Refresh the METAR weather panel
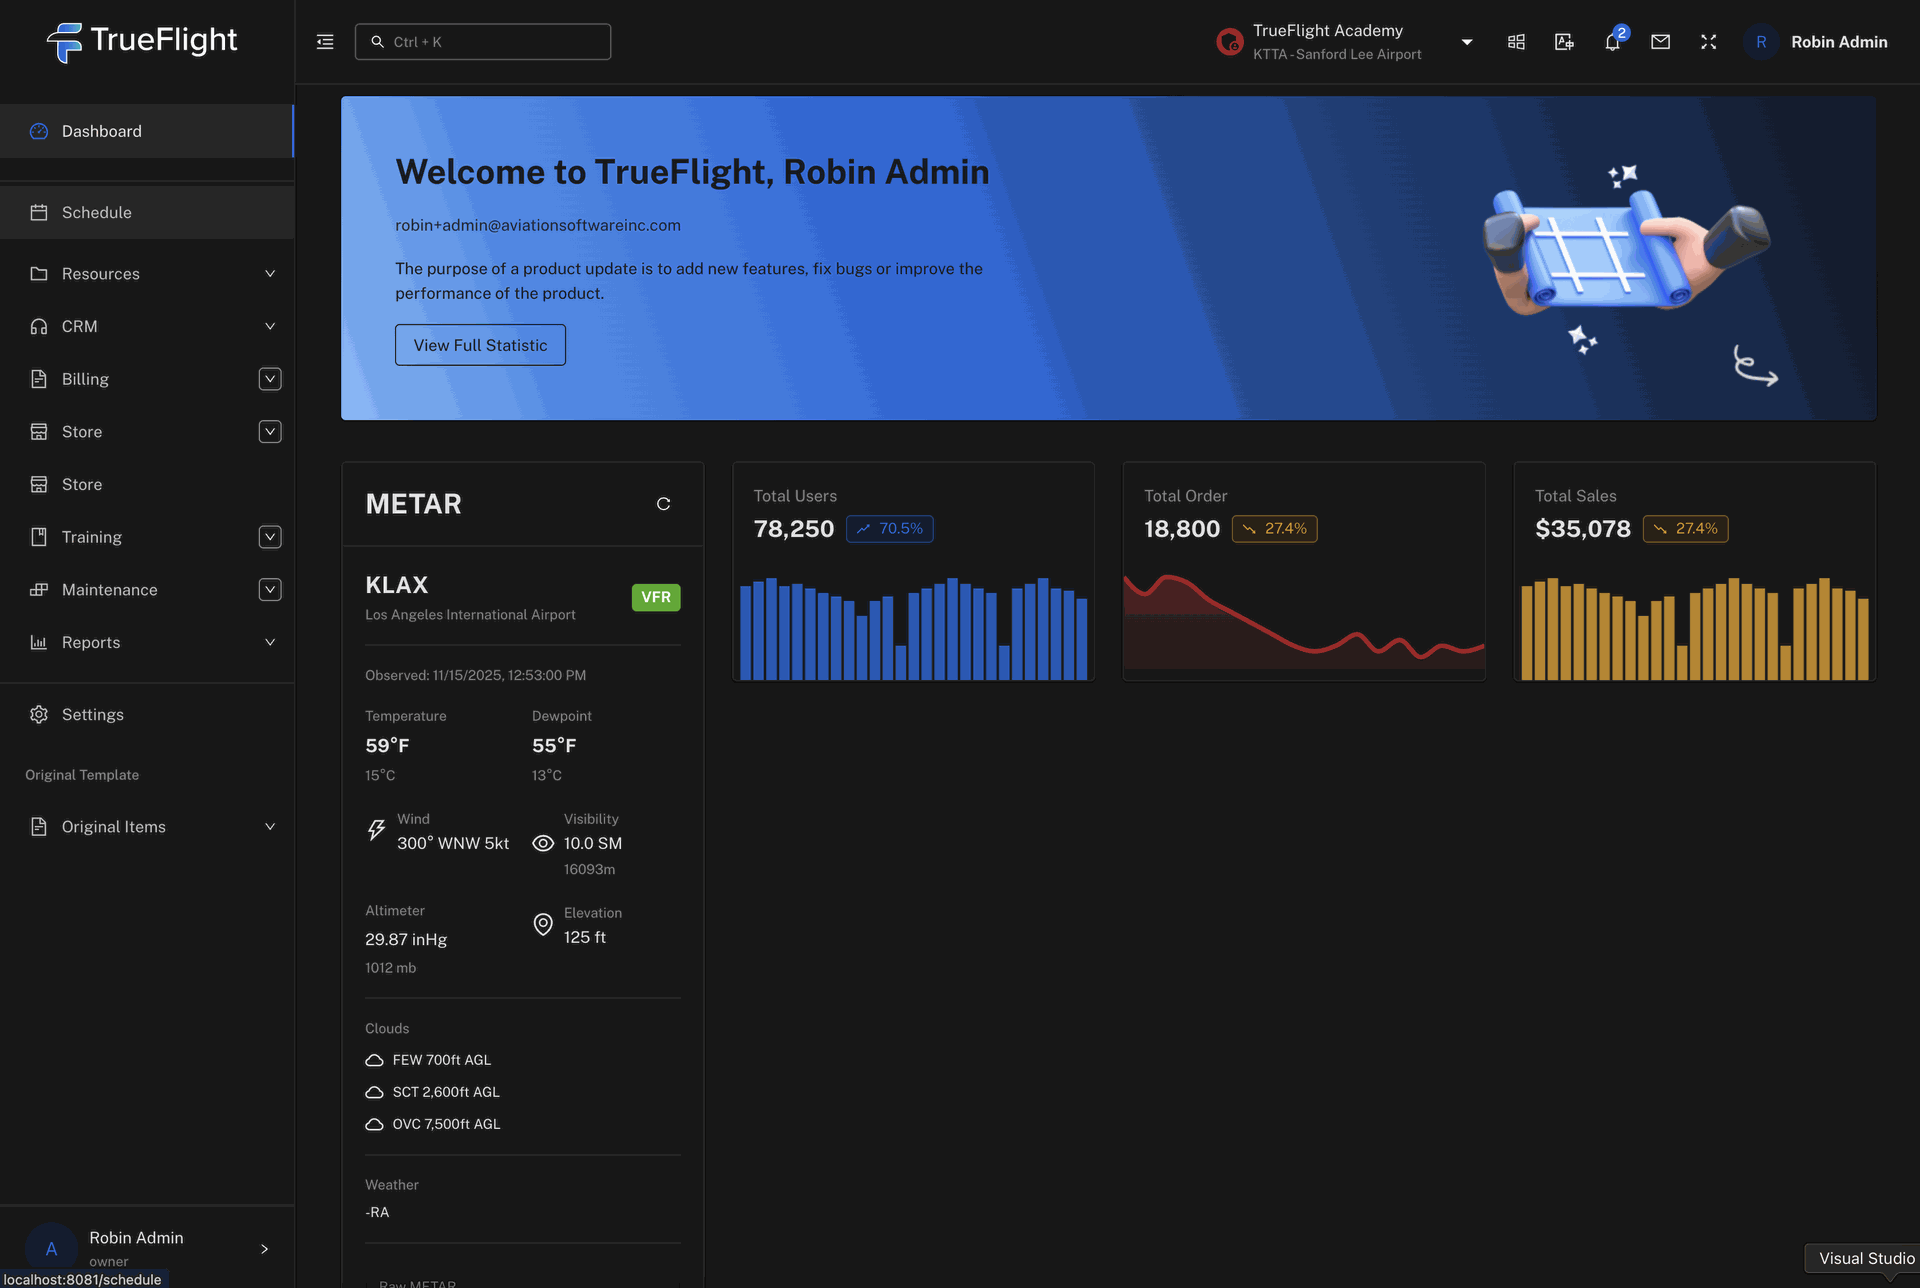Image resolution: width=1920 pixels, height=1288 pixels. (x=663, y=504)
